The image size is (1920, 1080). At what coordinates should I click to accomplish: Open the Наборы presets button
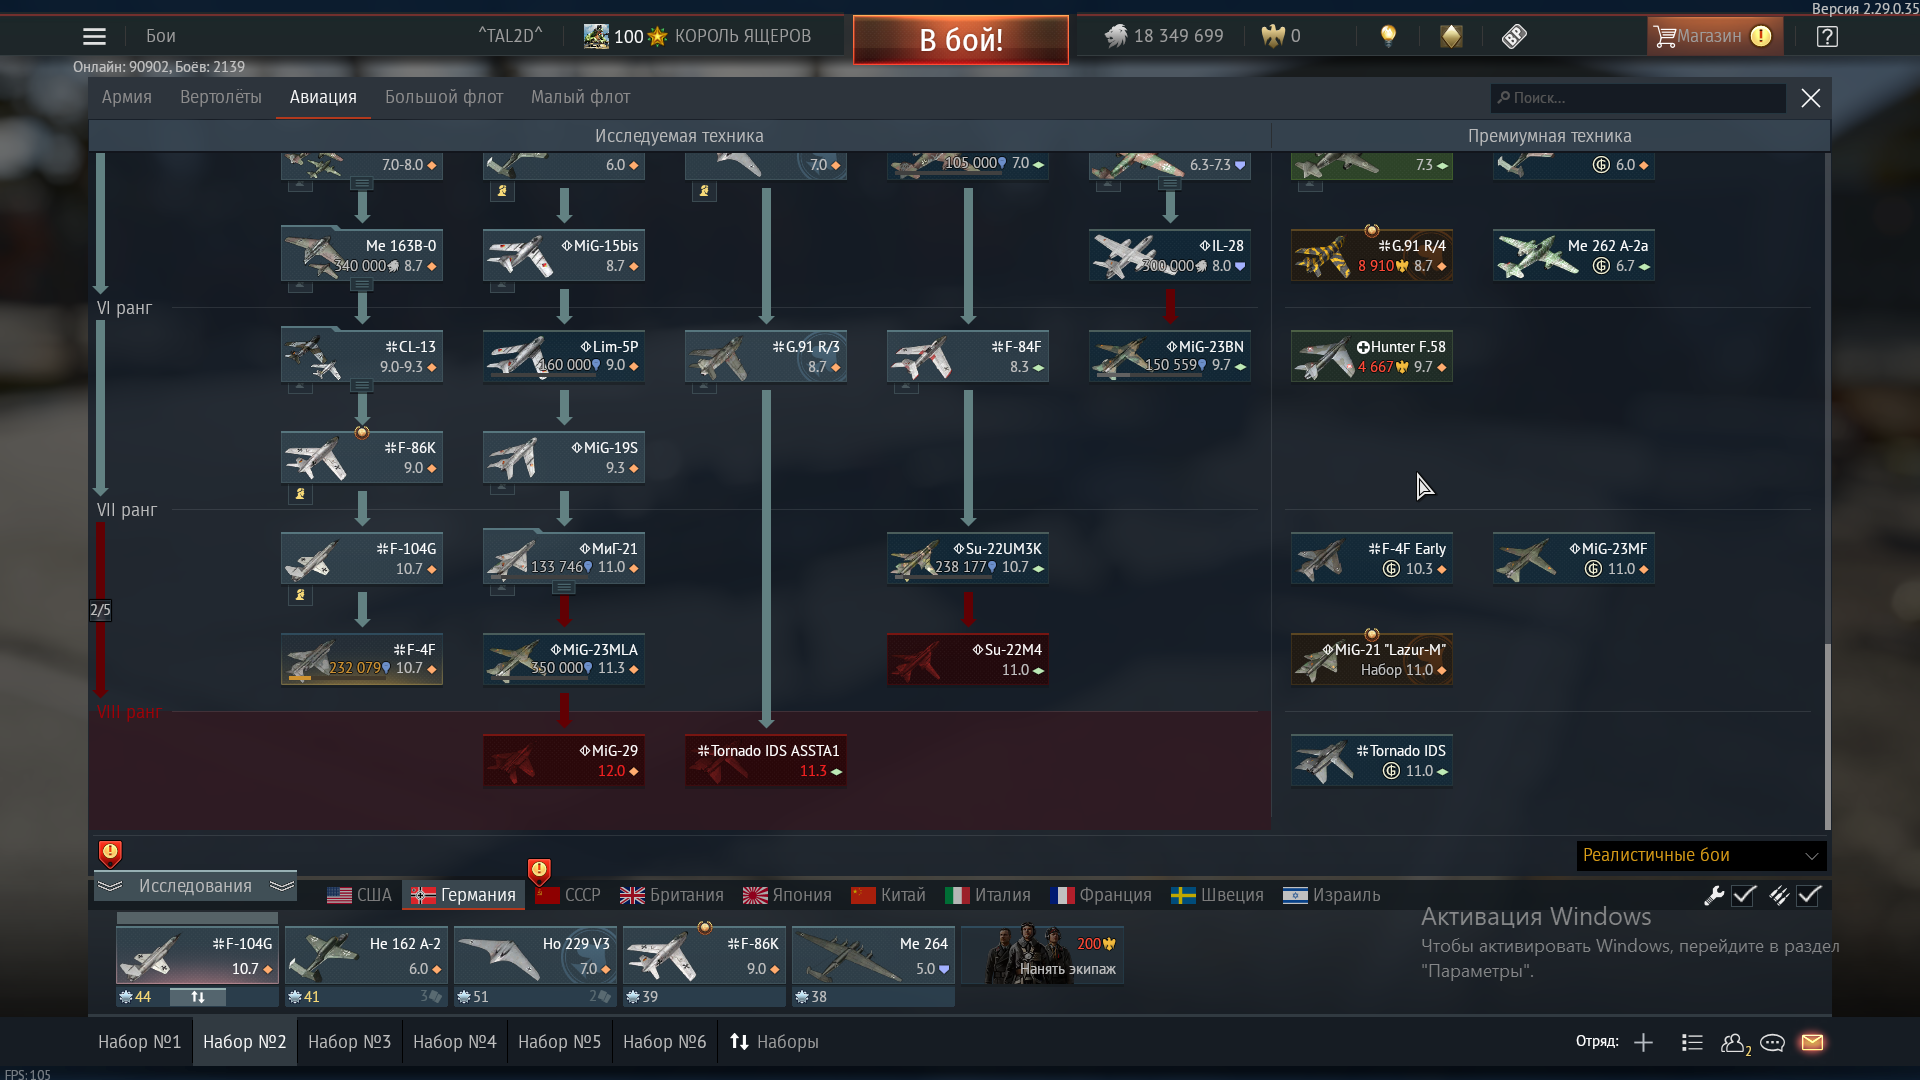tap(774, 1042)
